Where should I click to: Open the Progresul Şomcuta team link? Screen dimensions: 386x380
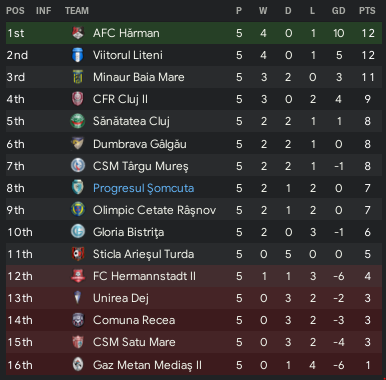[143, 188]
